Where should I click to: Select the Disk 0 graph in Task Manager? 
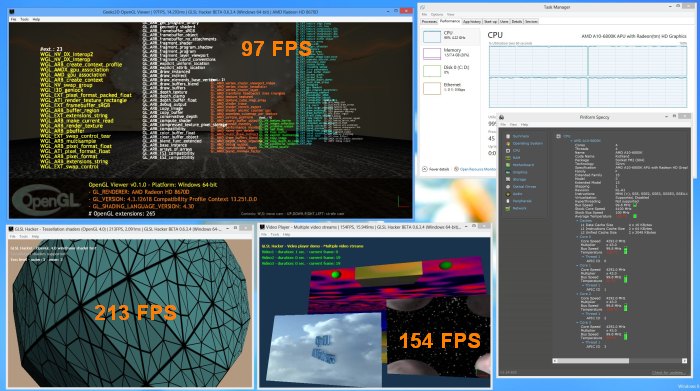pos(432,71)
